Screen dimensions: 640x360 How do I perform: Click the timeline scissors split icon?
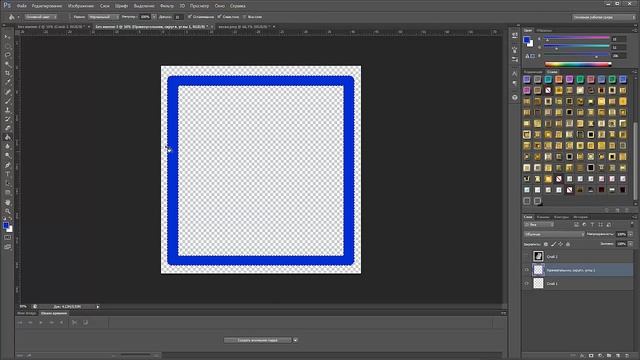74,322
